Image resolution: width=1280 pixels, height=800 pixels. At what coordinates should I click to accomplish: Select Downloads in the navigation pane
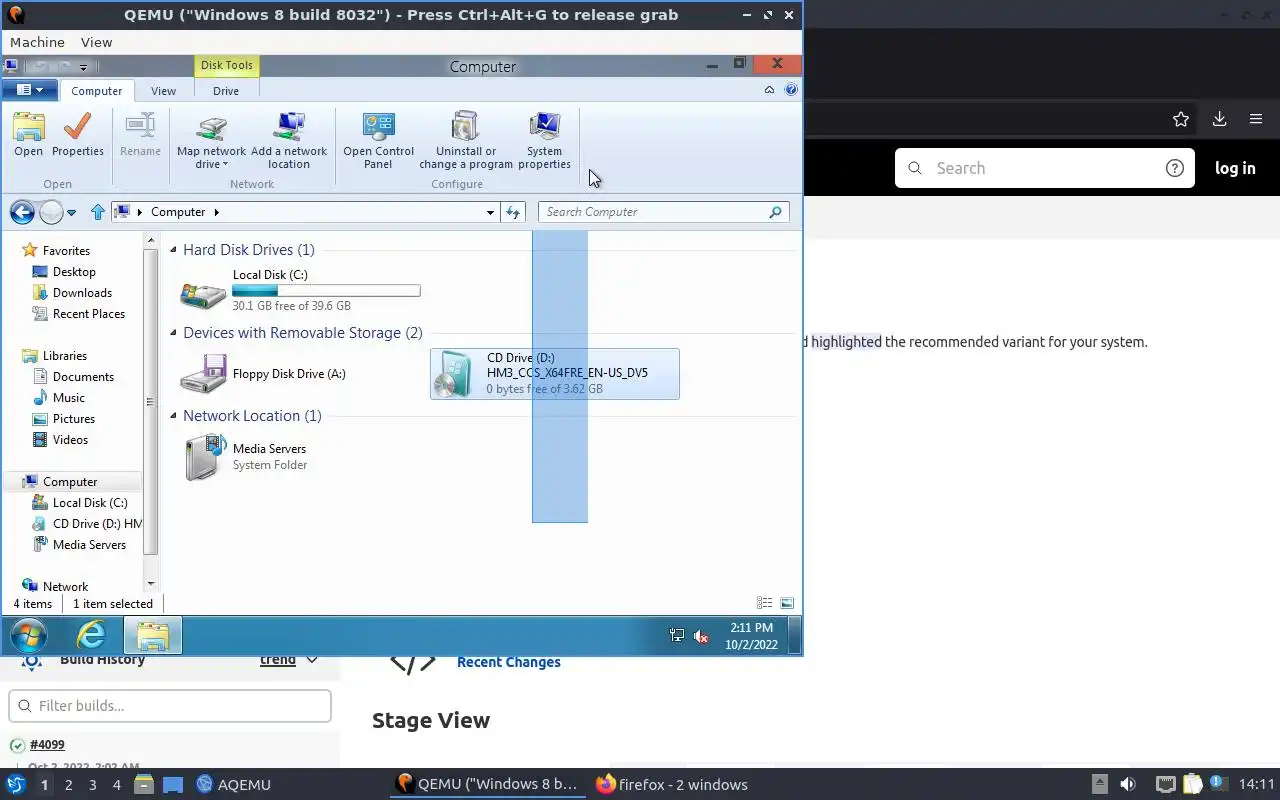coord(82,293)
